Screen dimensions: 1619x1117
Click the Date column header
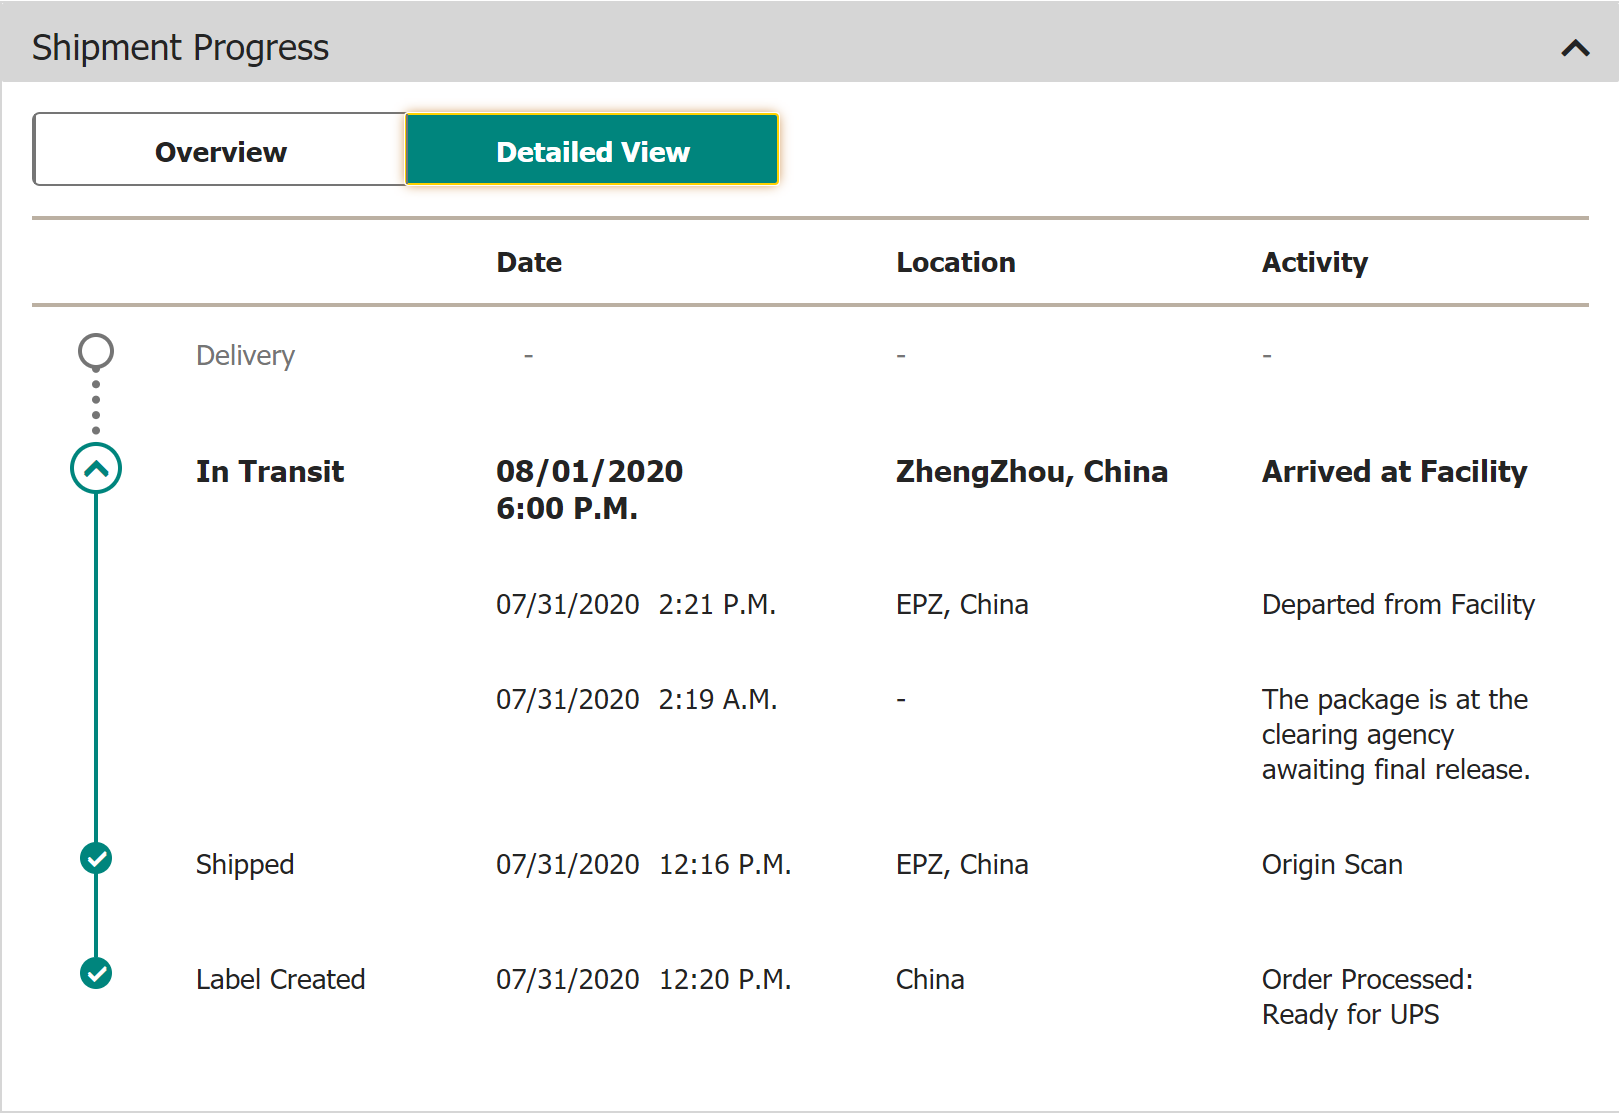[x=529, y=262]
